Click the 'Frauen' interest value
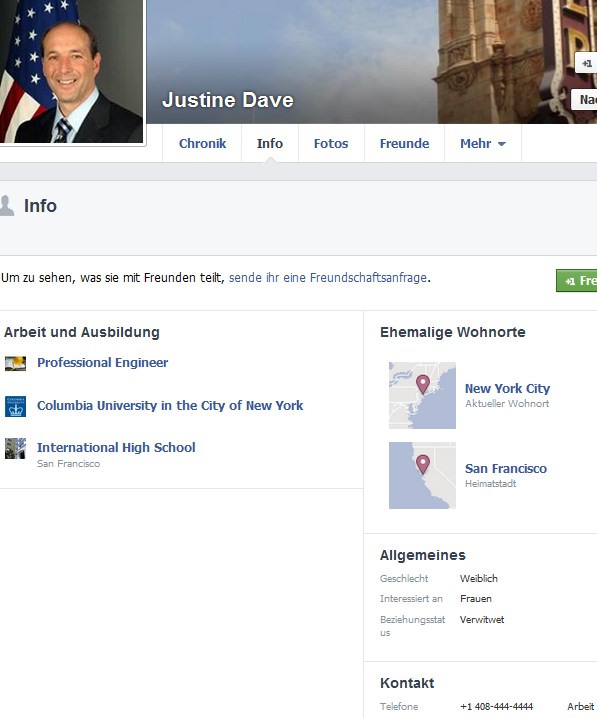 [x=476, y=598]
